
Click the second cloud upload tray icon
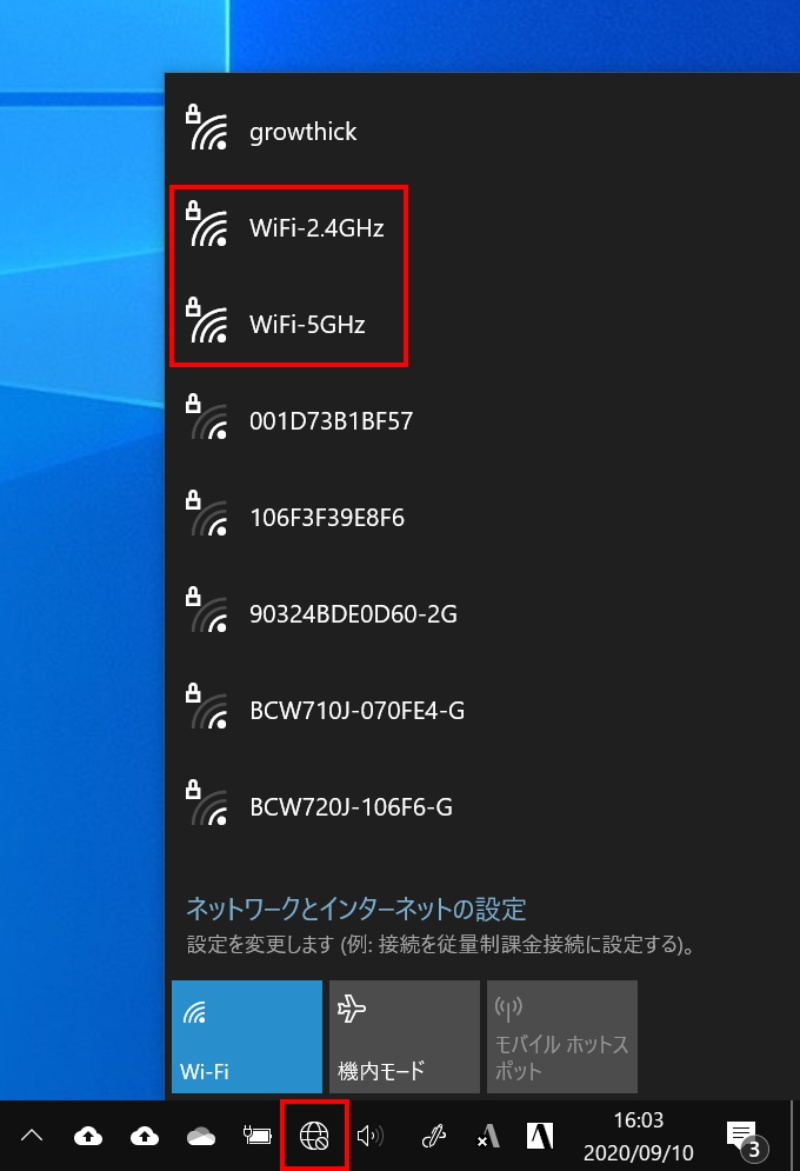coord(144,1136)
